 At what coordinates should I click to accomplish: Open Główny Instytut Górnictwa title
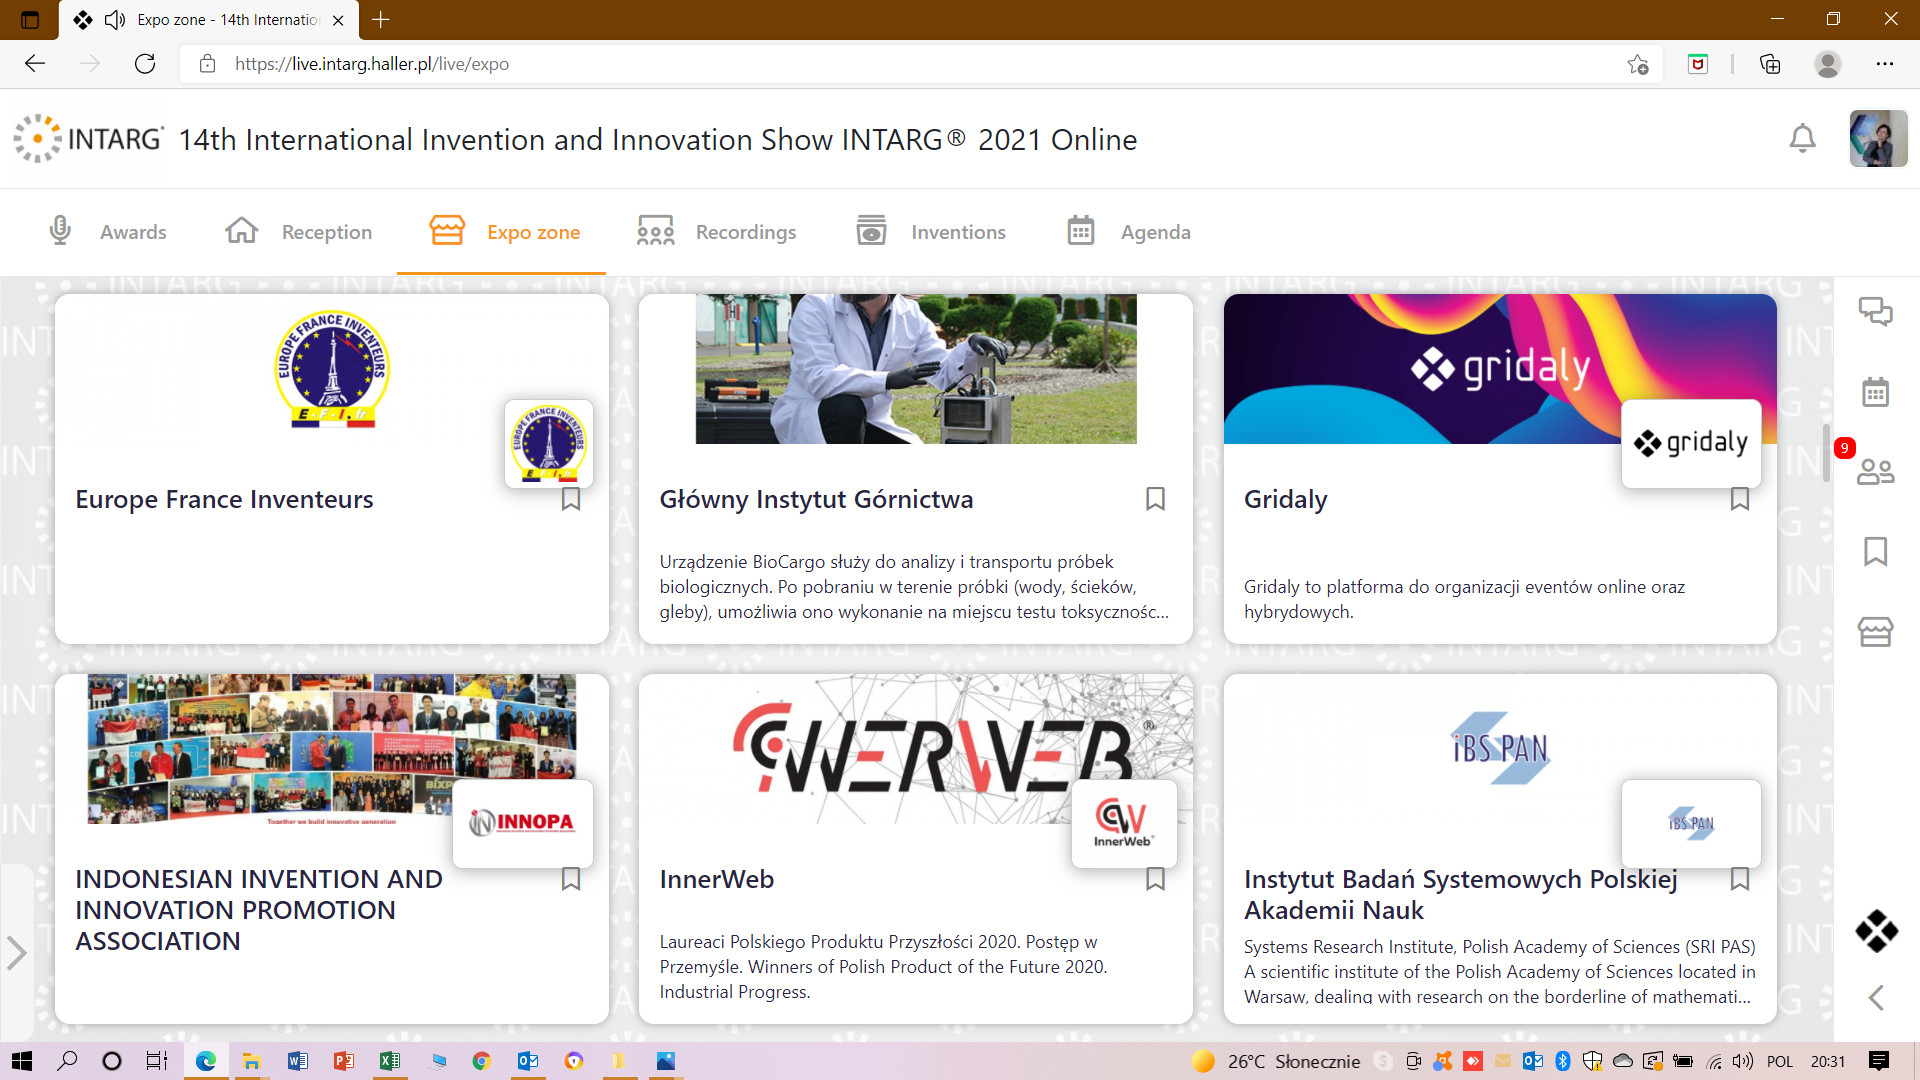coord(816,499)
